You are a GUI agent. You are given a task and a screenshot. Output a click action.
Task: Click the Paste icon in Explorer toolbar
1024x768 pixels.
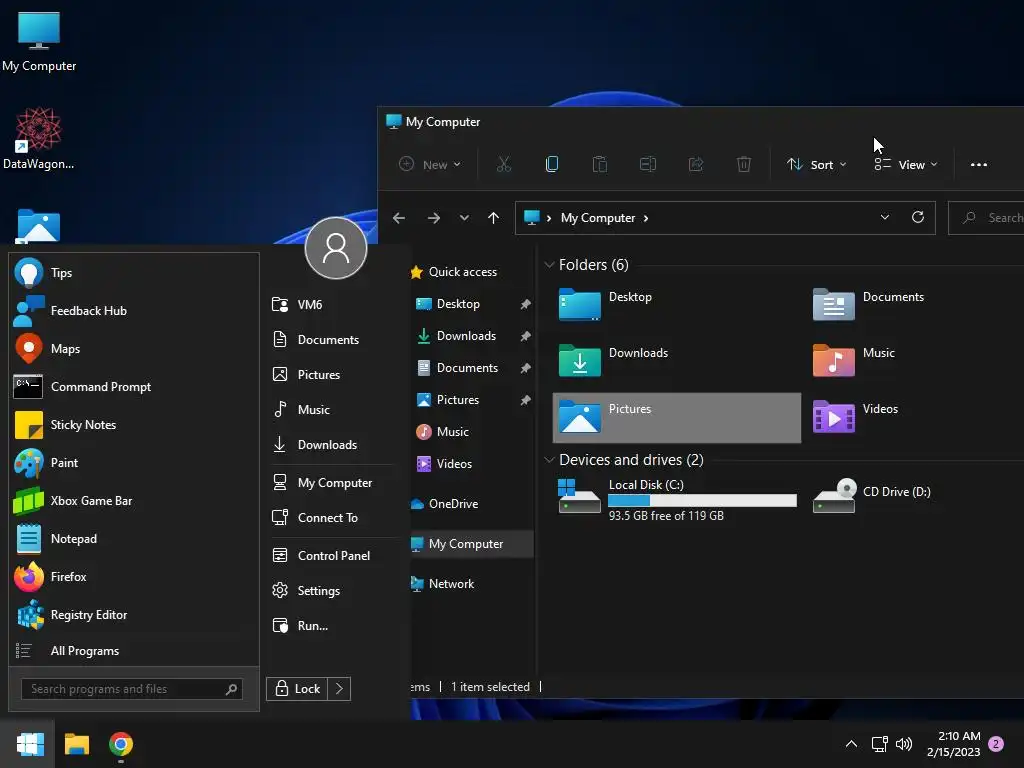(x=600, y=165)
